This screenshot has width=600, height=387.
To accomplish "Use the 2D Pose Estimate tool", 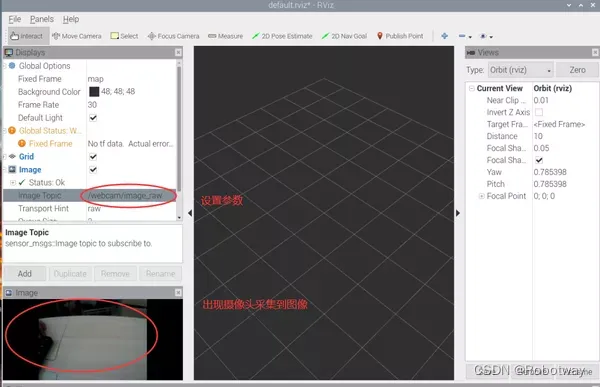I will pyautogui.click(x=282, y=36).
